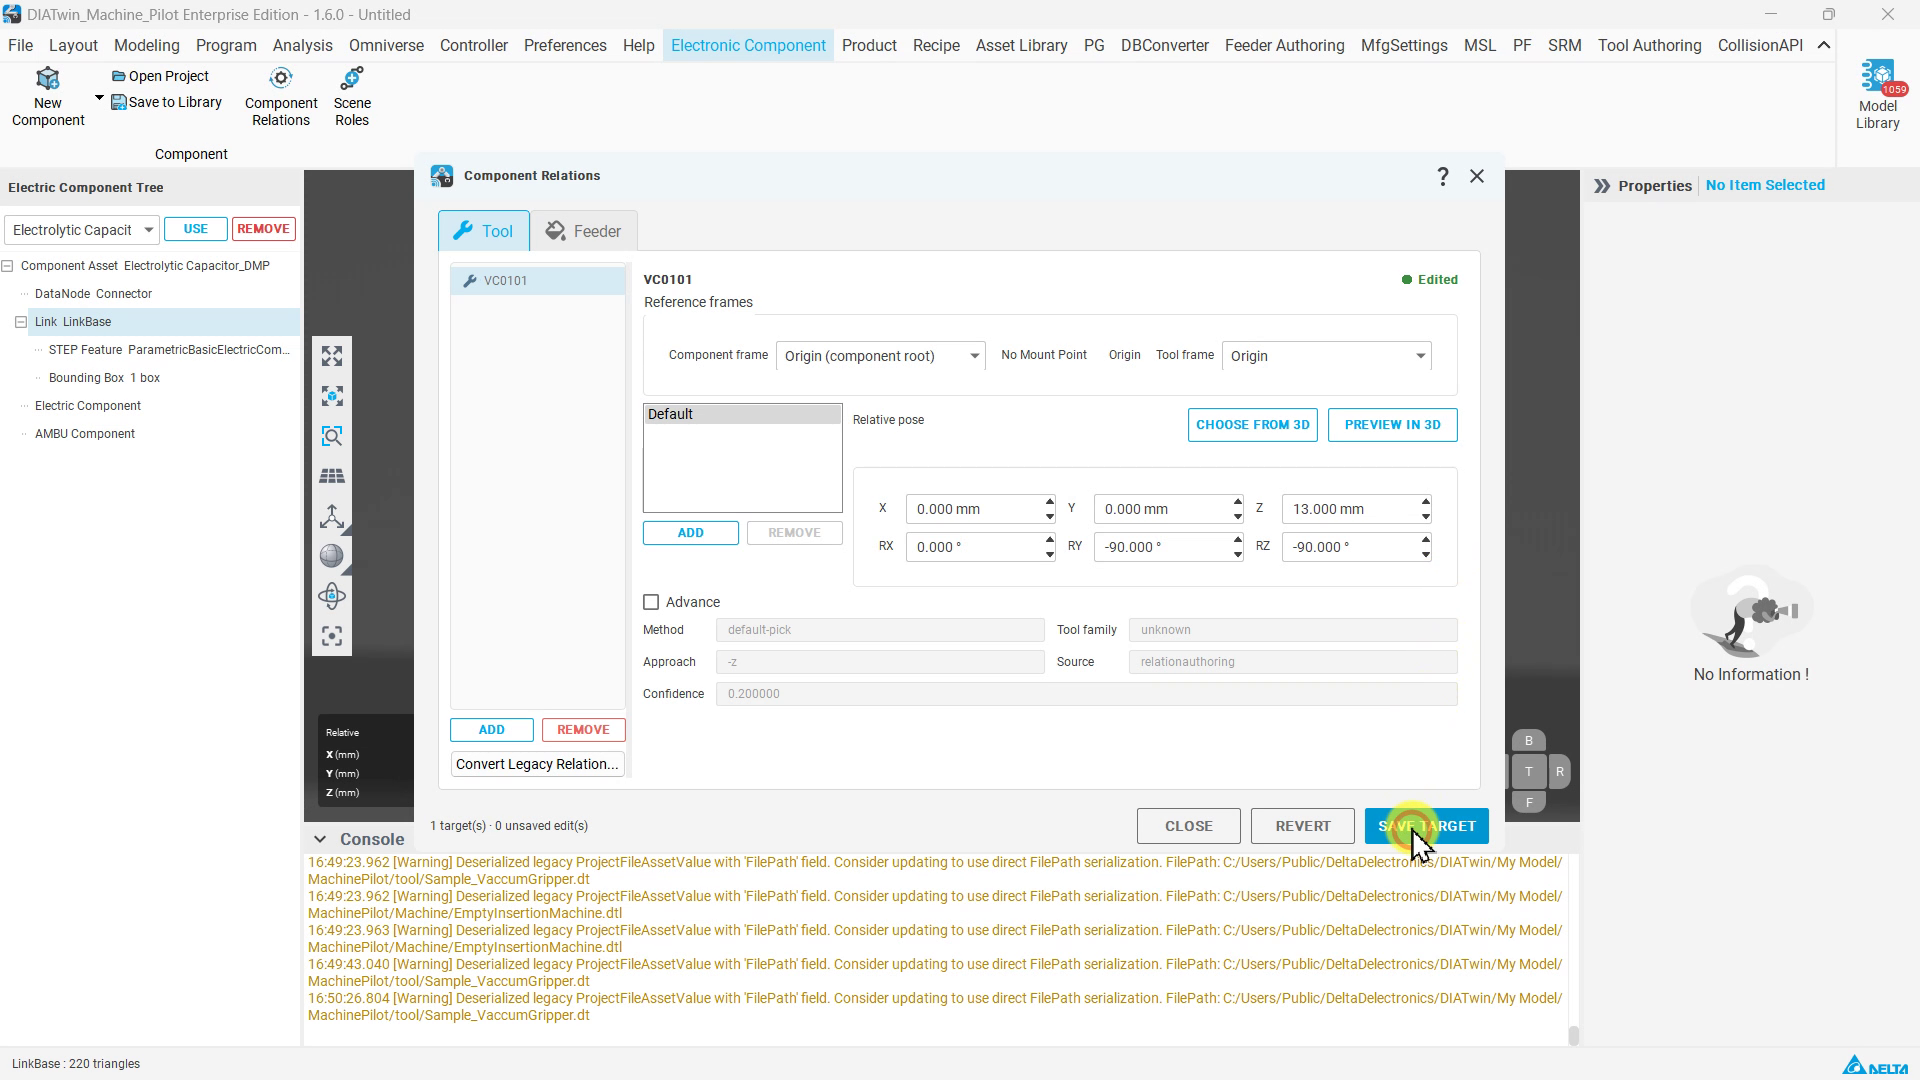Click Convert Legacy Relation button
Viewport: 1920px width, 1080px height.
537,764
